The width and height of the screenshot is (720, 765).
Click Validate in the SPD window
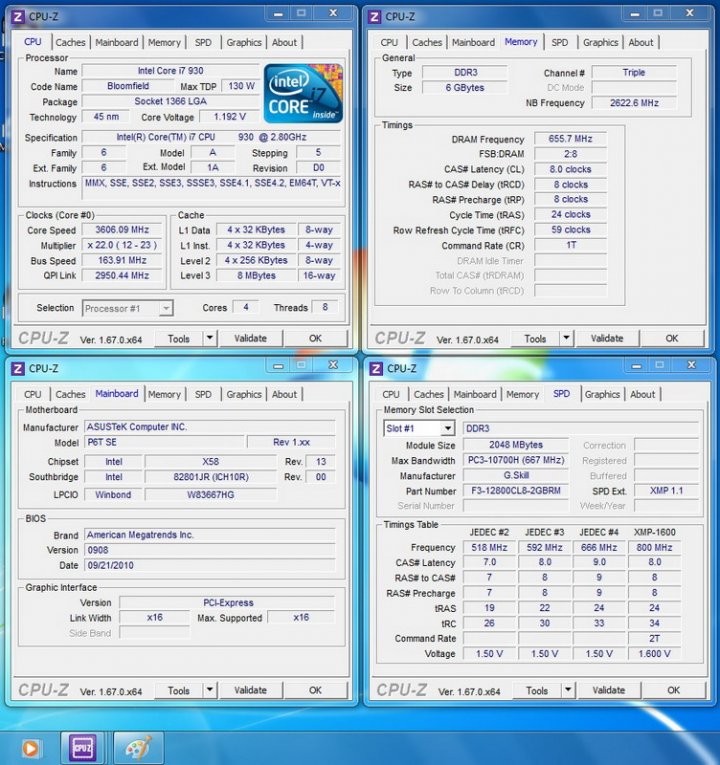pos(608,690)
